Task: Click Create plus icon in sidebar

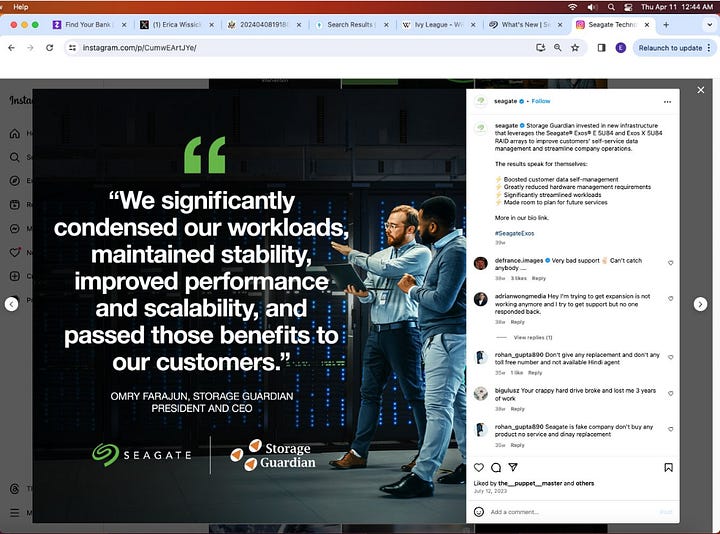Action: (15, 276)
